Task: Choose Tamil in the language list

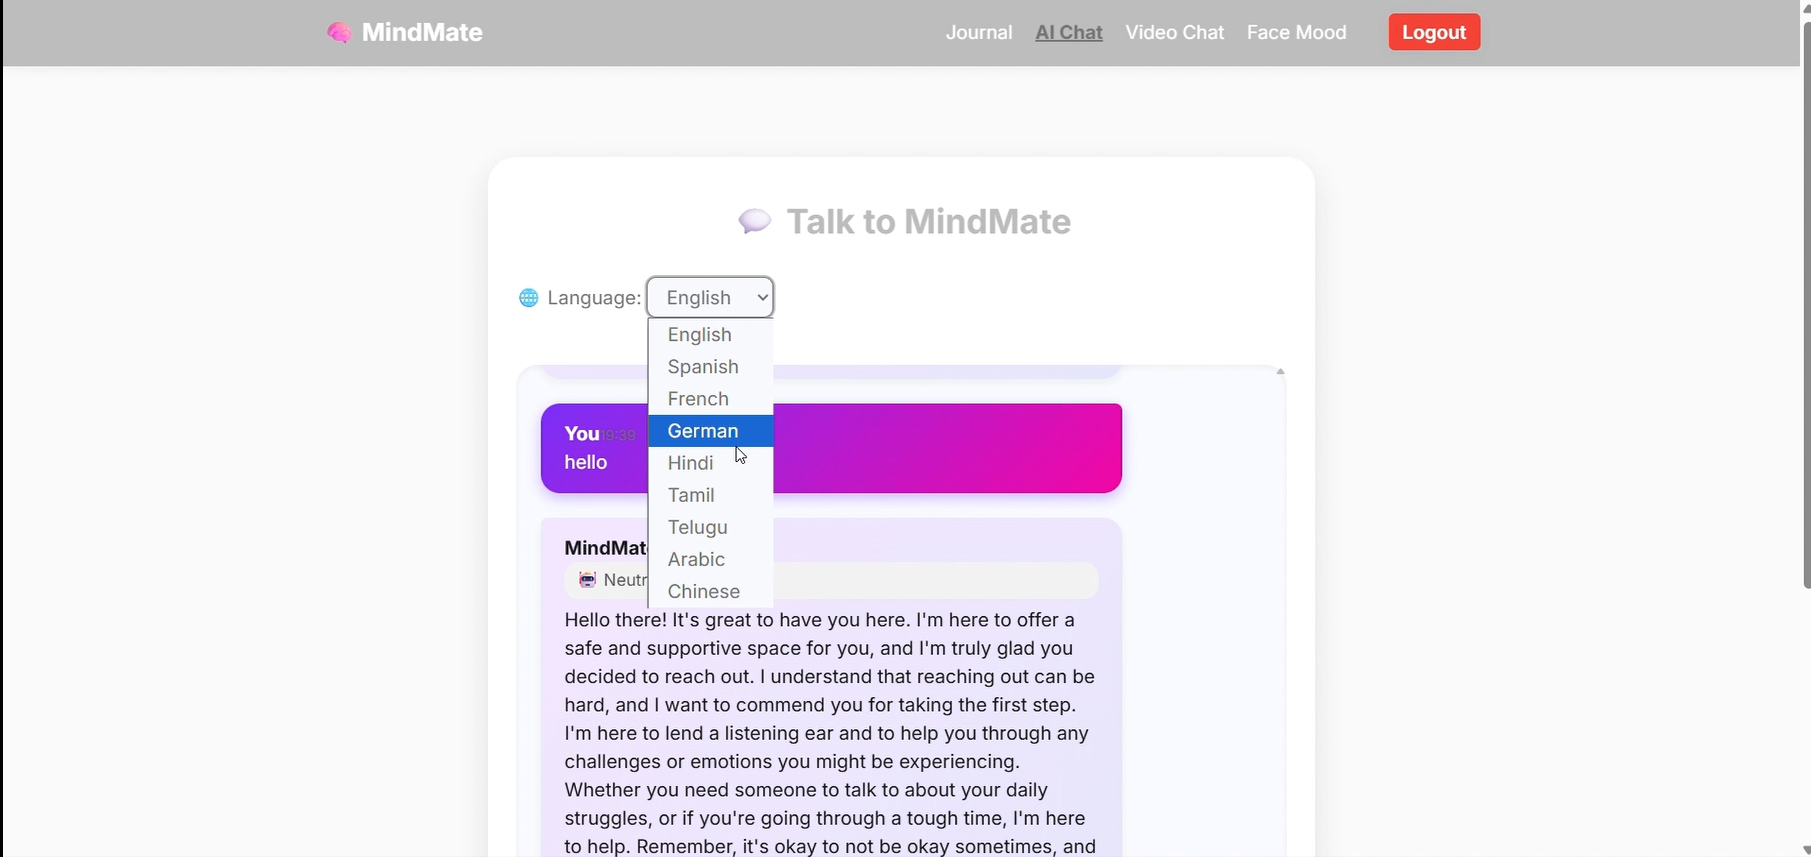Action: point(710,495)
